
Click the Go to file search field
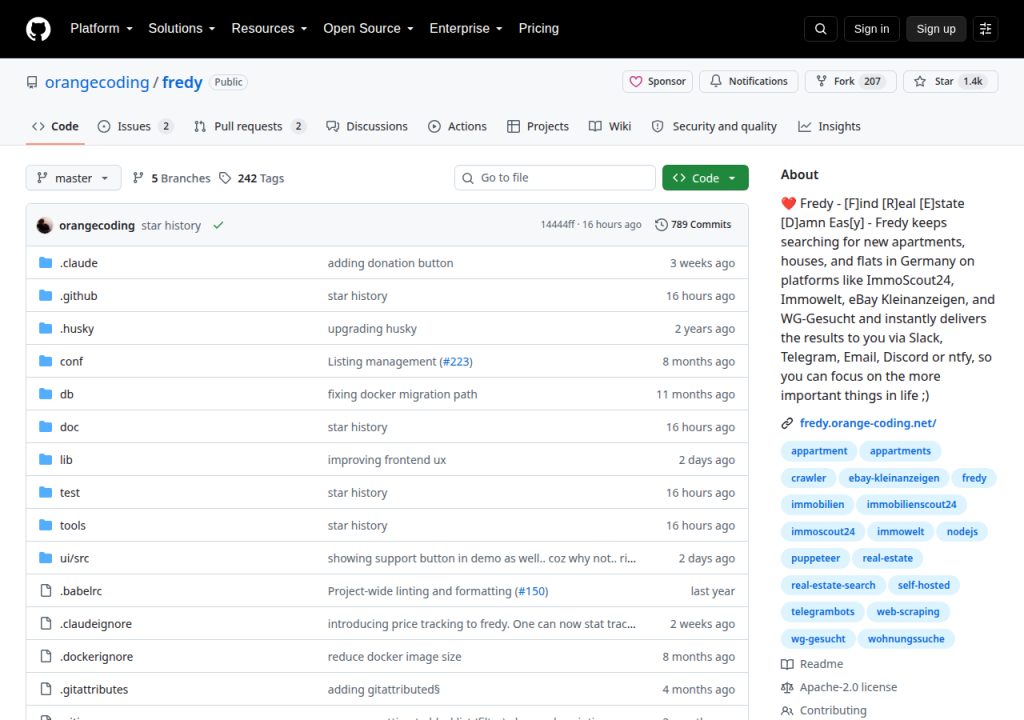[555, 178]
